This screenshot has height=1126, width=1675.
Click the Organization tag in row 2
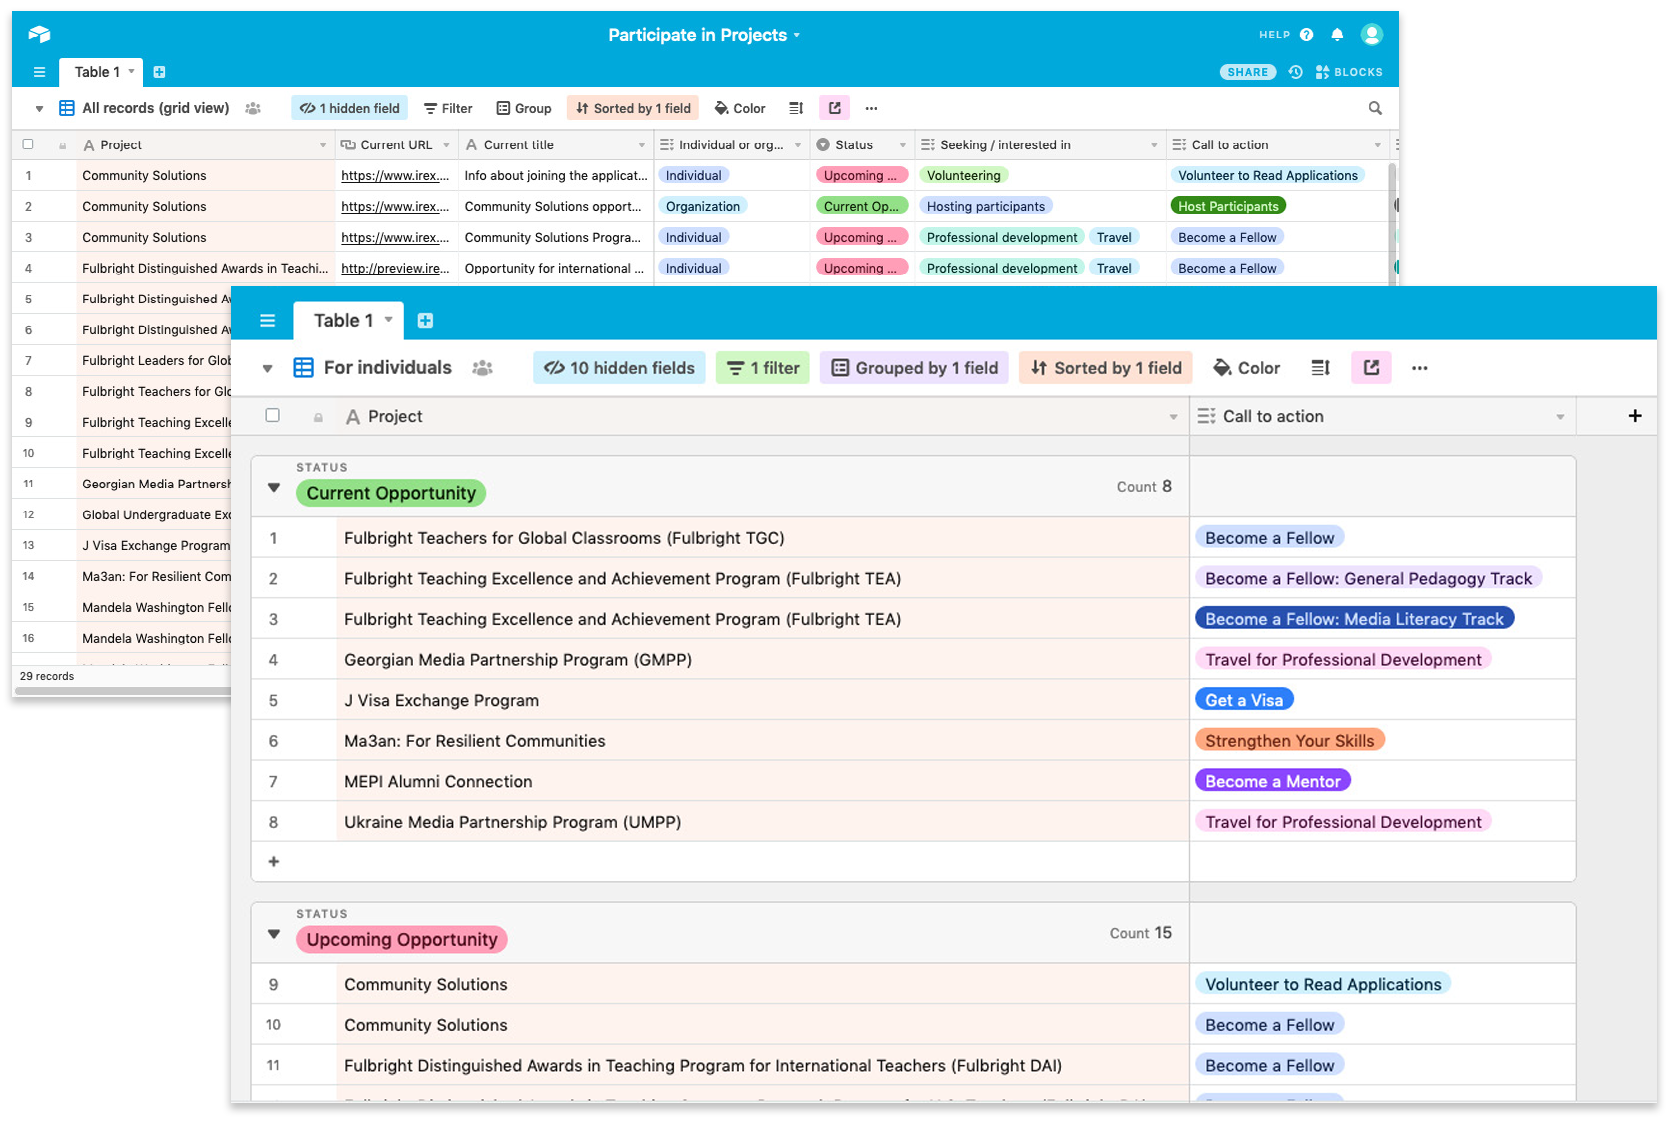click(x=703, y=206)
